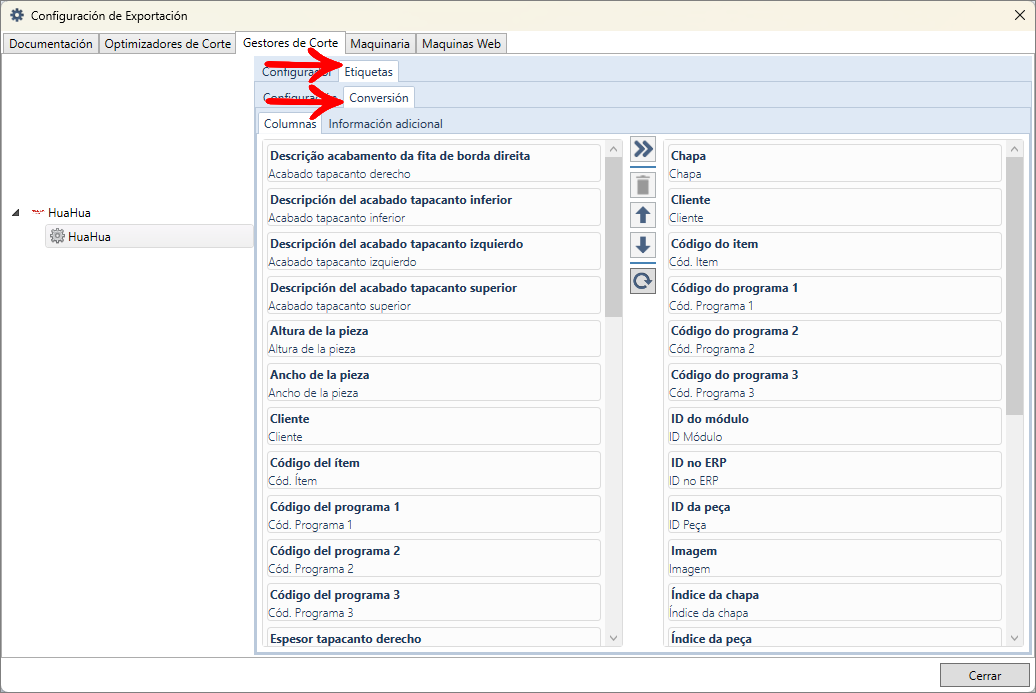
Task: Select the Gestores de Corte tab
Action: pos(291,43)
